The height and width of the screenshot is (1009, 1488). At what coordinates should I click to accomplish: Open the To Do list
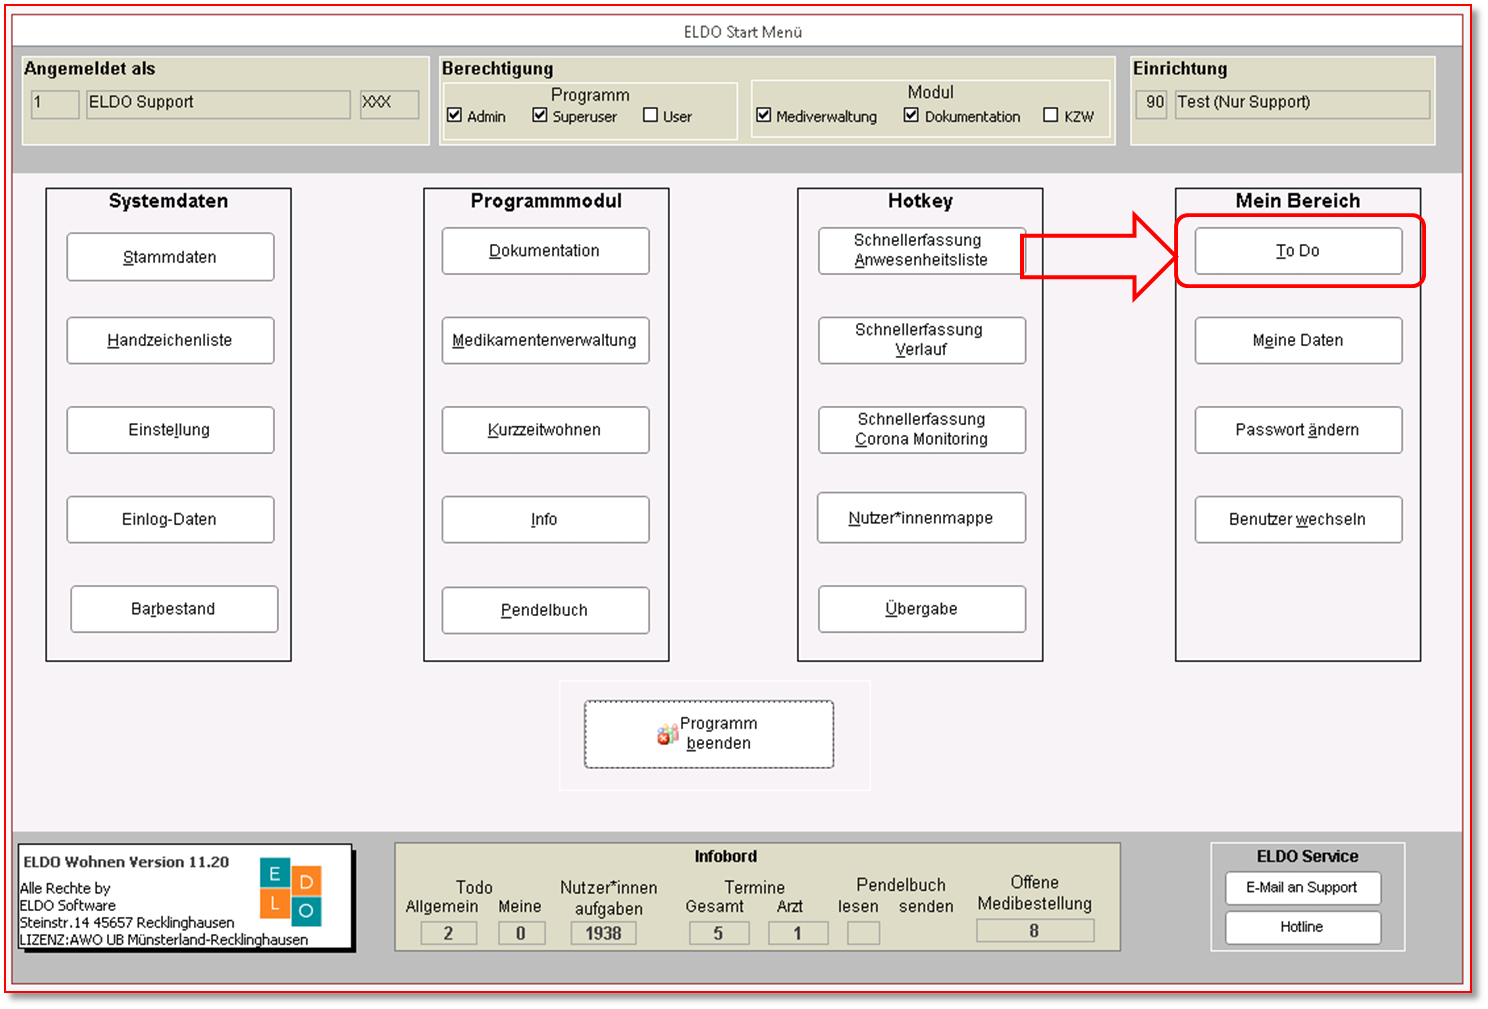(x=1298, y=251)
